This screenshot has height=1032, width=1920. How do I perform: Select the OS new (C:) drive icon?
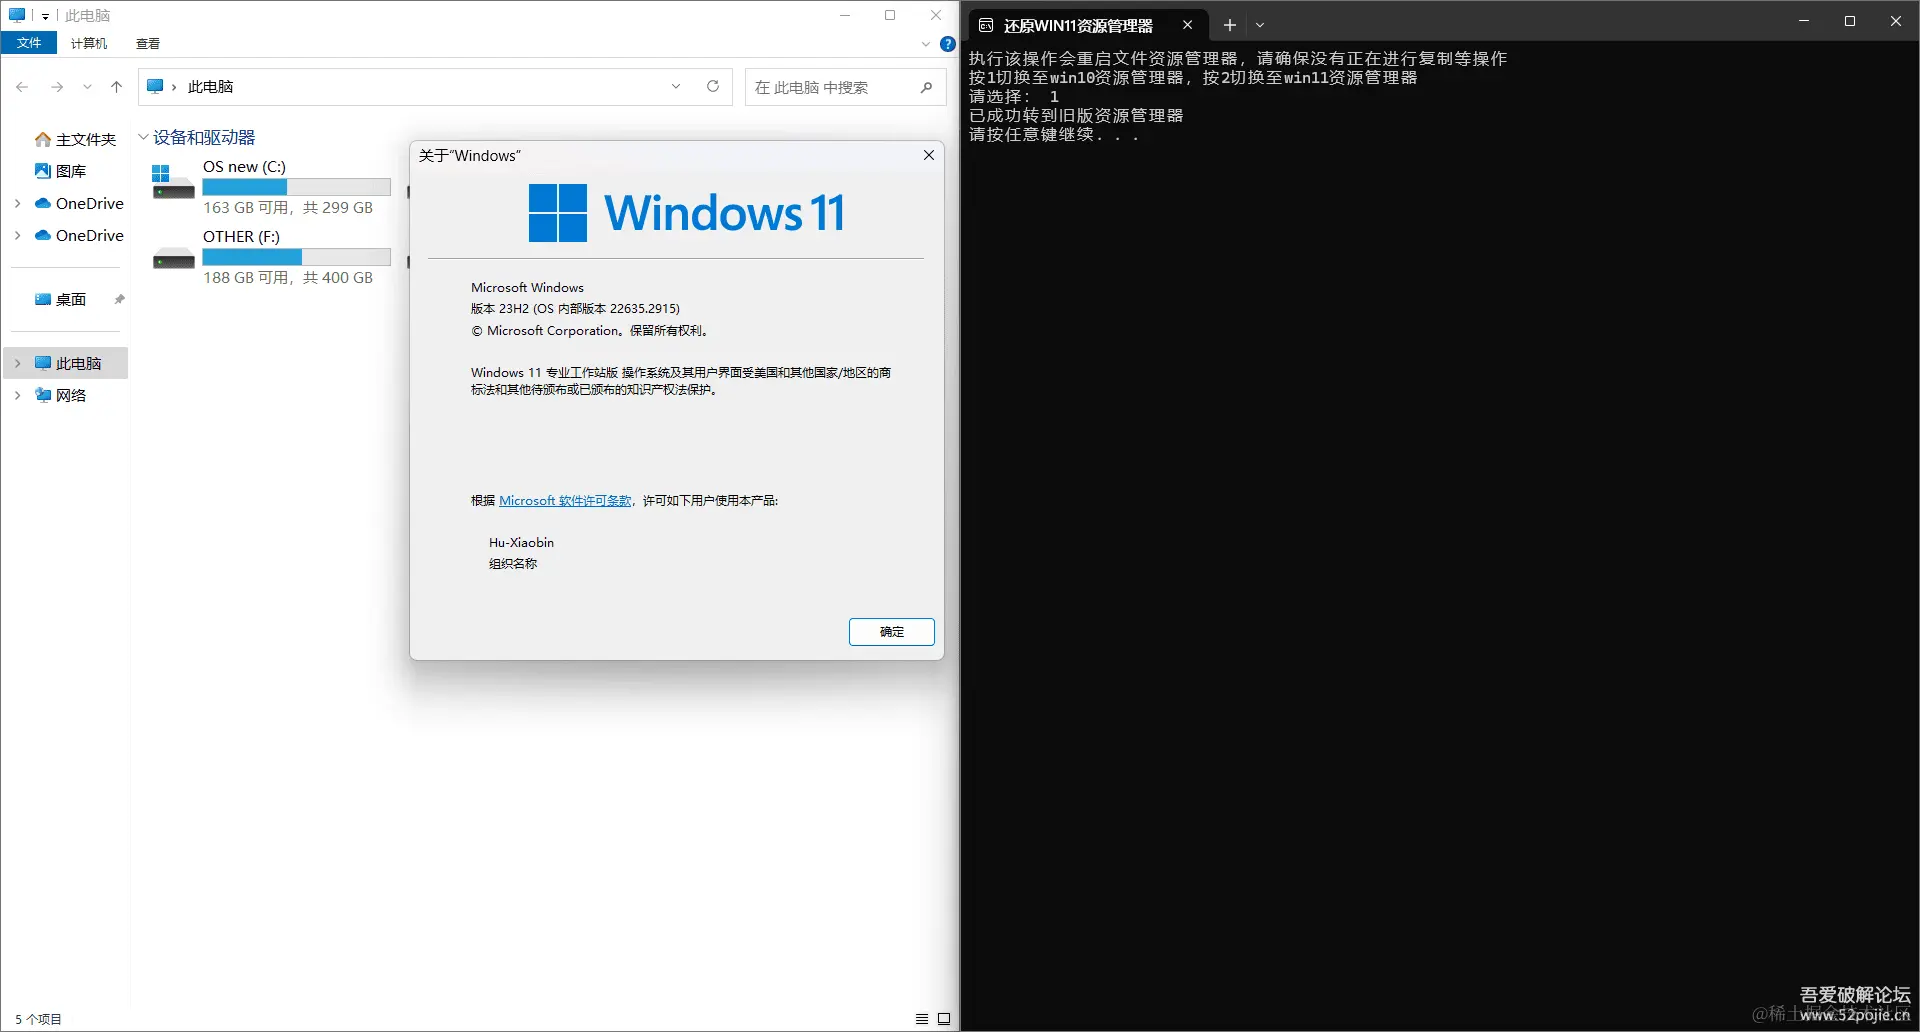pos(173,182)
